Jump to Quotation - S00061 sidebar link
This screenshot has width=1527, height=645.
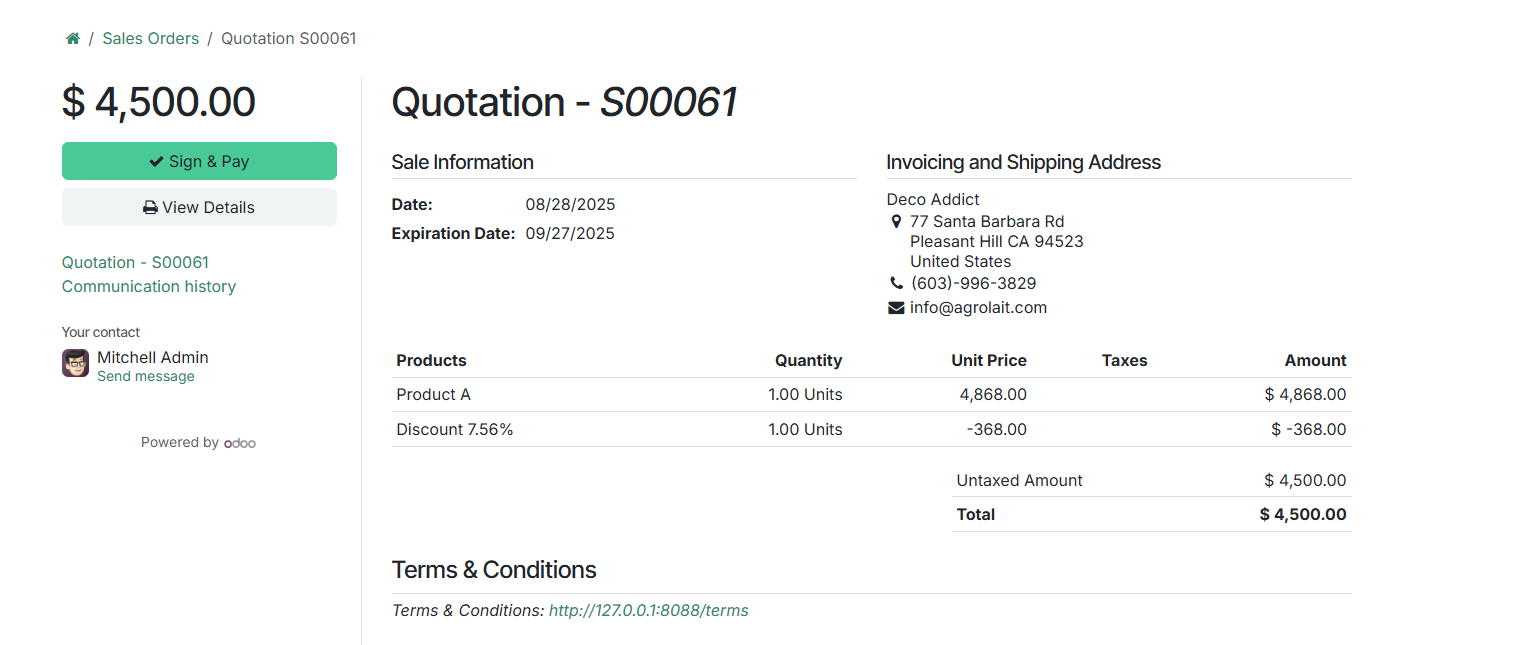(135, 262)
